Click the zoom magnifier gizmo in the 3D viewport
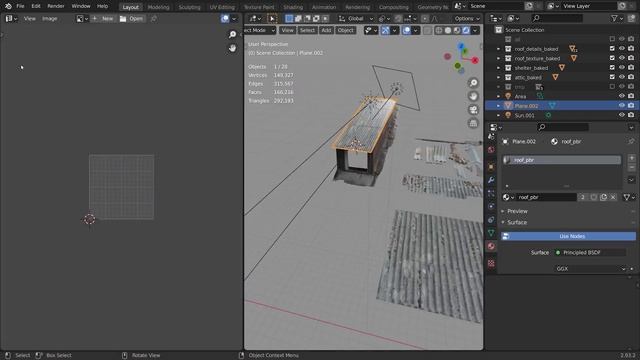640x360 pixels. pos(473,83)
